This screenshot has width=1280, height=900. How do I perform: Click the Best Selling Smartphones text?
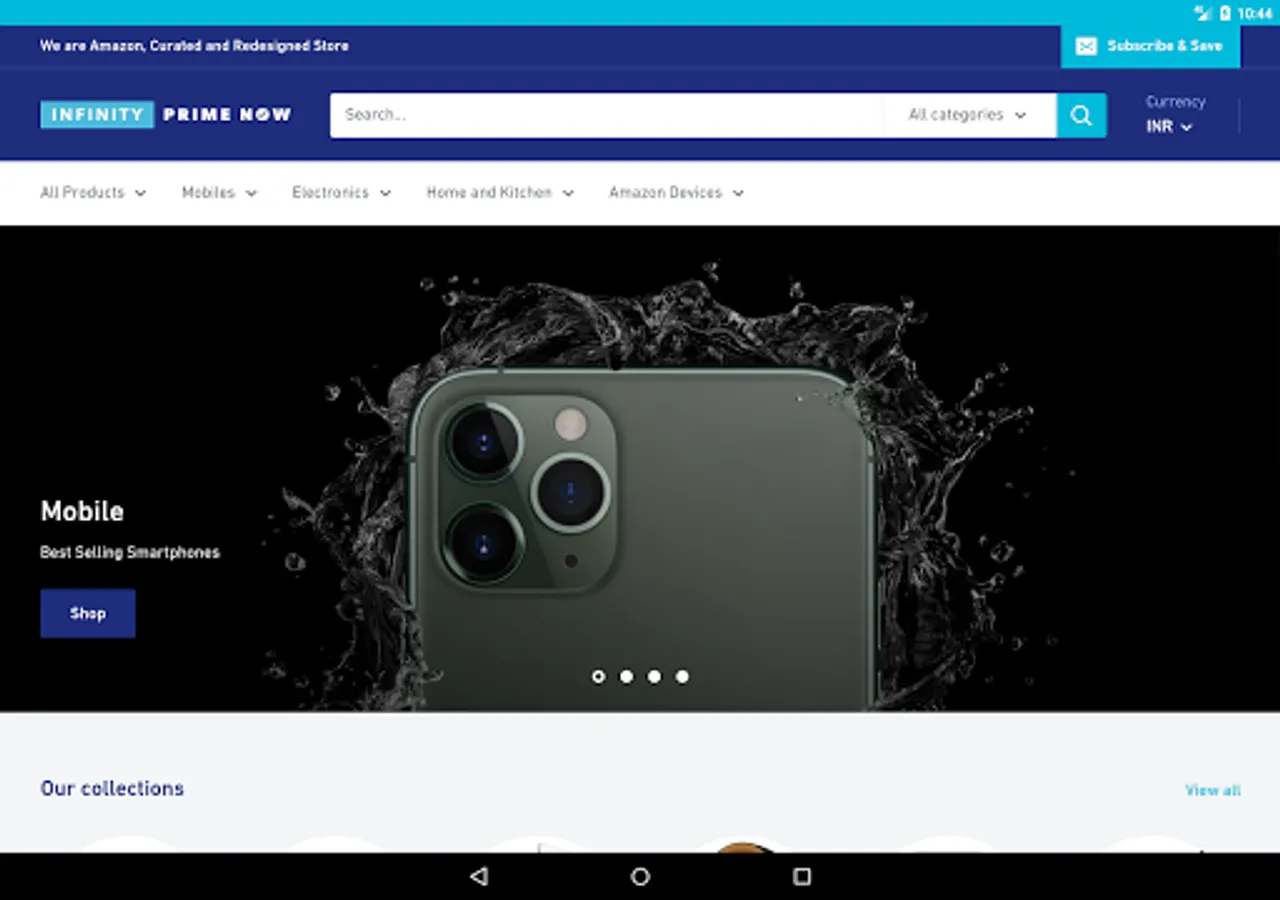[x=130, y=552]
